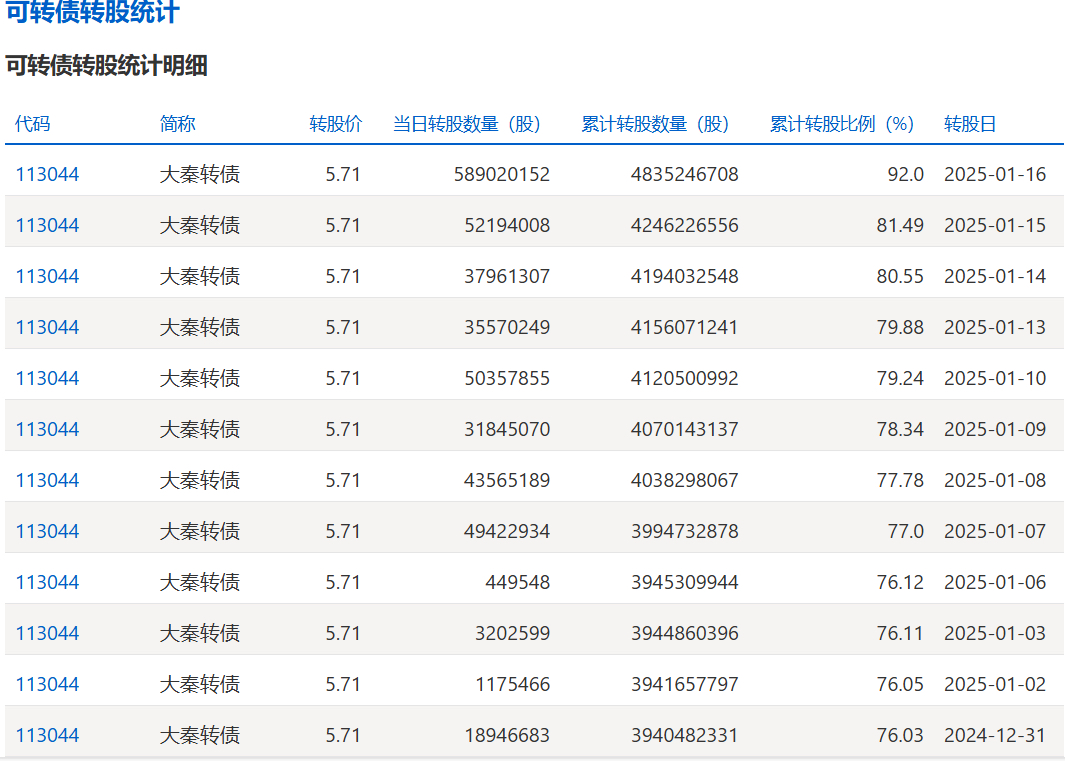Open code 113044 link in 2025-01-16 row
The image size is (1065, 761).
(47, 175)
